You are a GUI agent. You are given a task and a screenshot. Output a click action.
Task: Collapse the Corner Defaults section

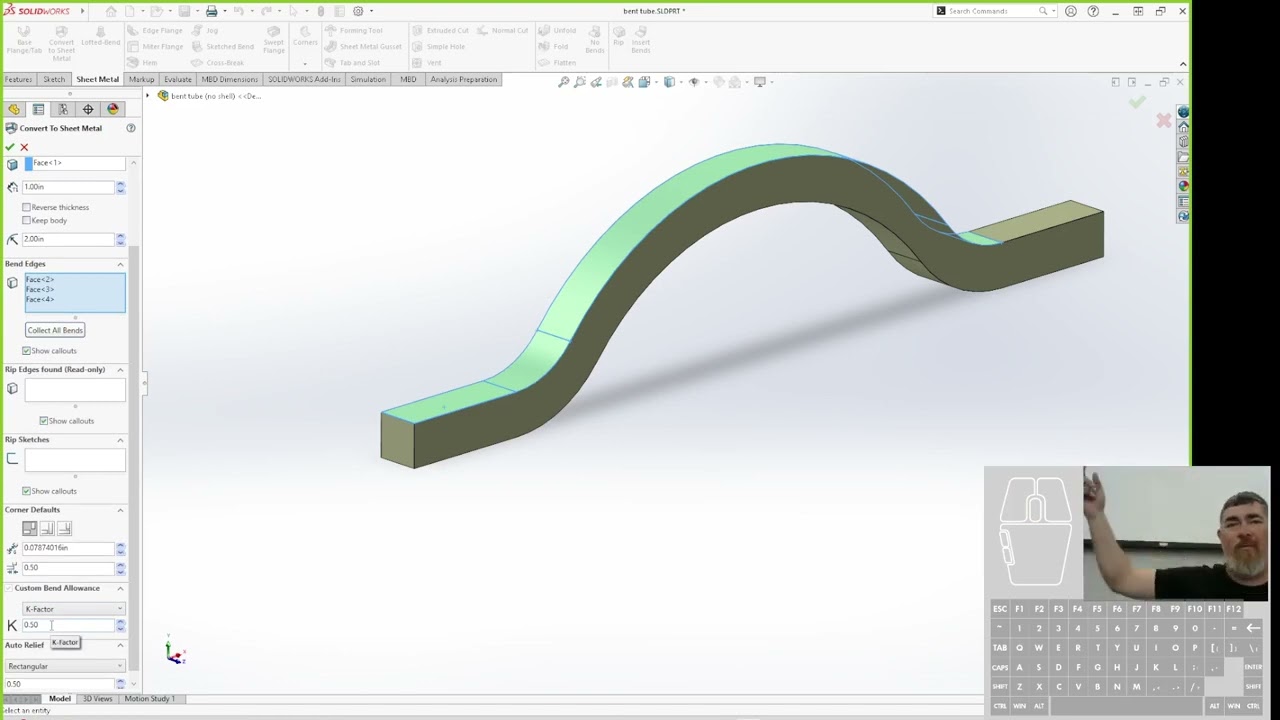click(x=120, y=510)
